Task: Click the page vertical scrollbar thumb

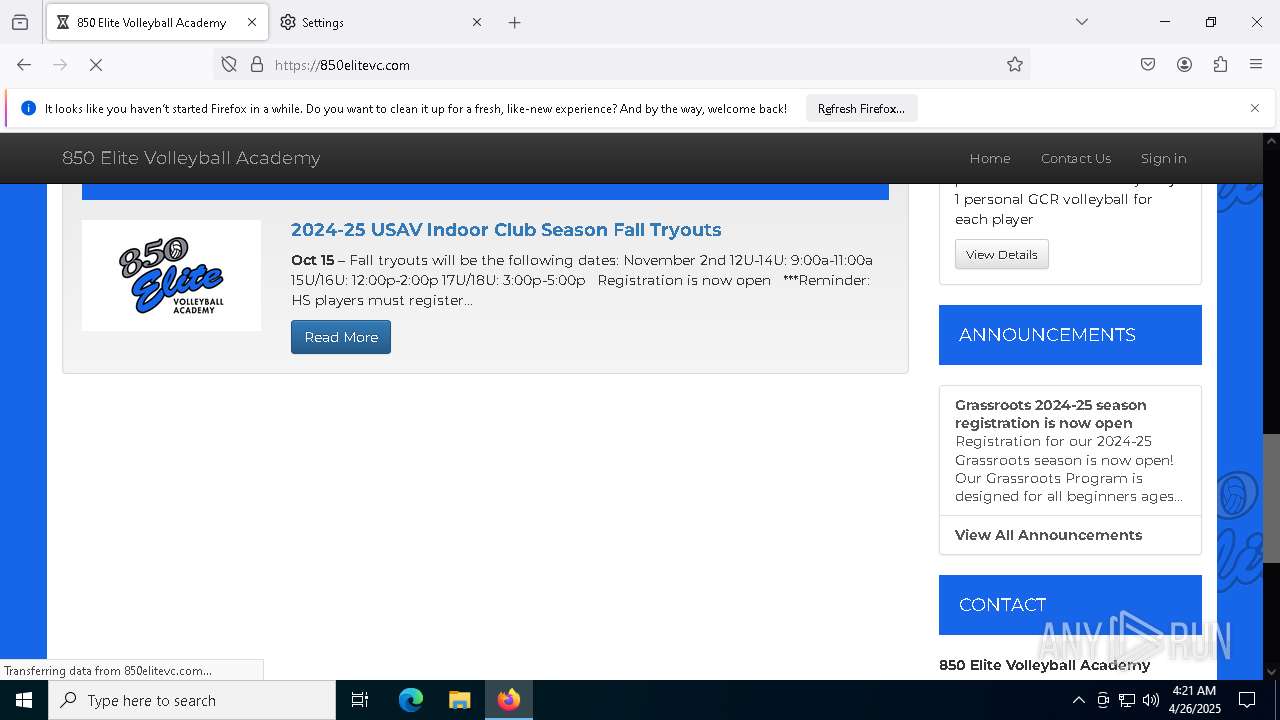Action: pyautogui.click(x=1271, y=498)
